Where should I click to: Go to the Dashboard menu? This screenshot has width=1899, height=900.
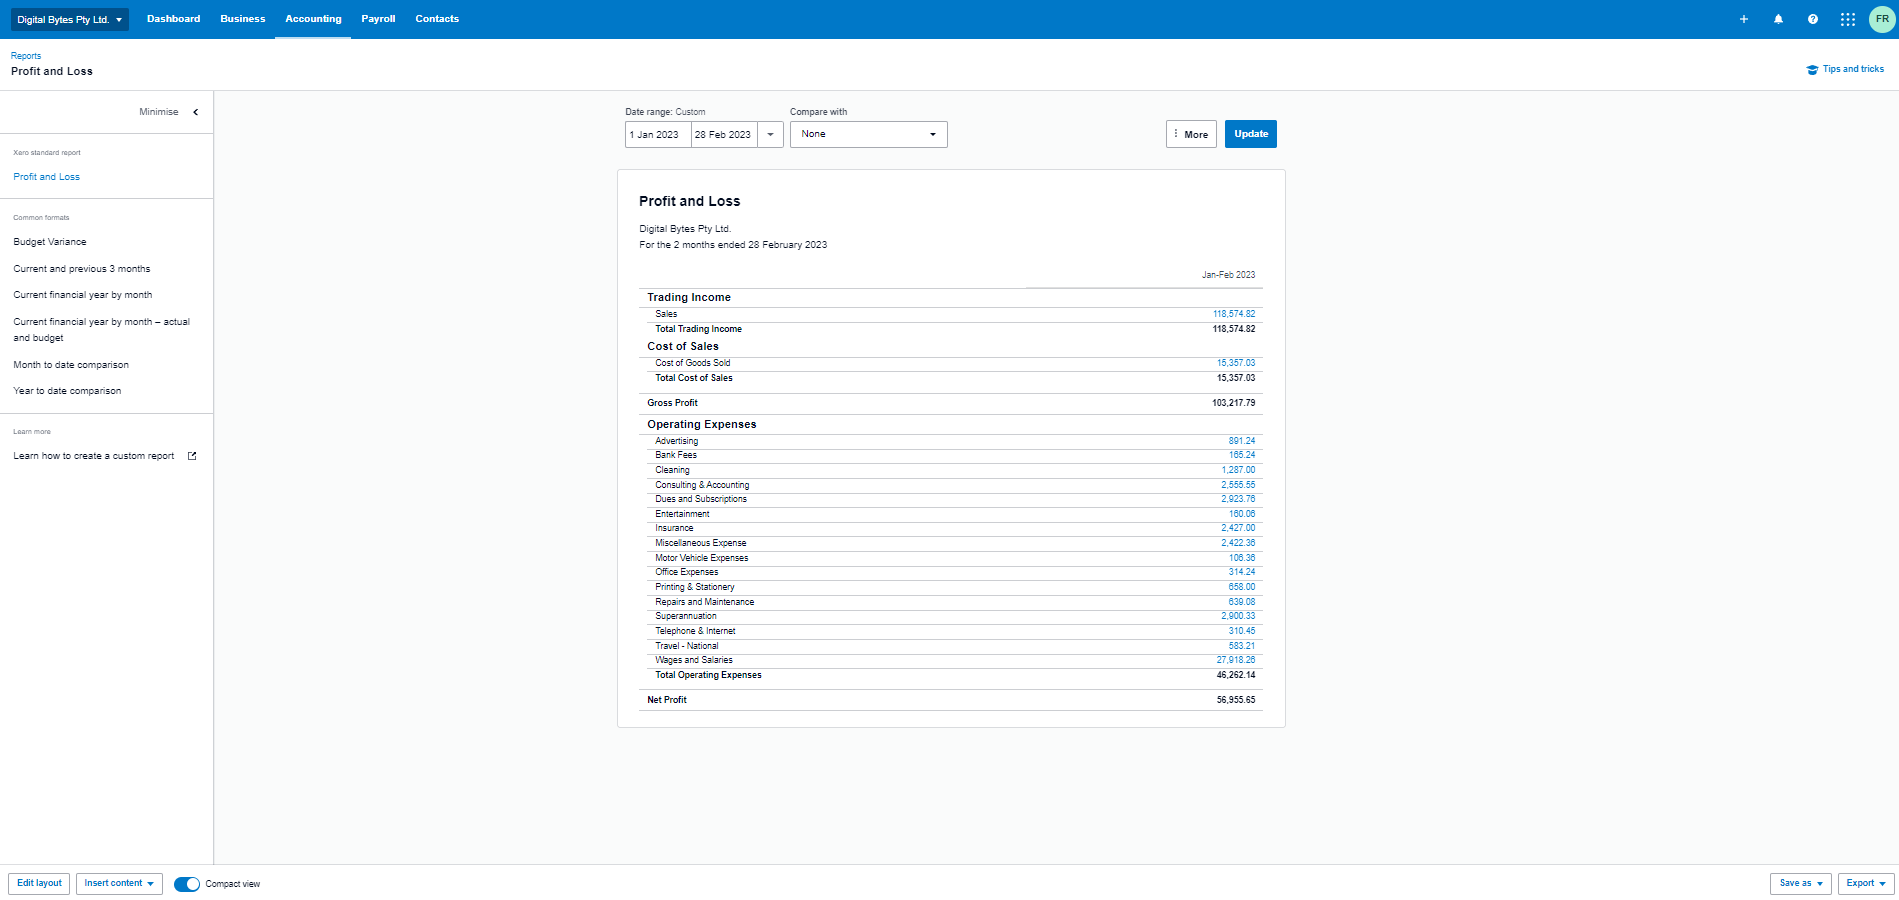tap(174, 19)
